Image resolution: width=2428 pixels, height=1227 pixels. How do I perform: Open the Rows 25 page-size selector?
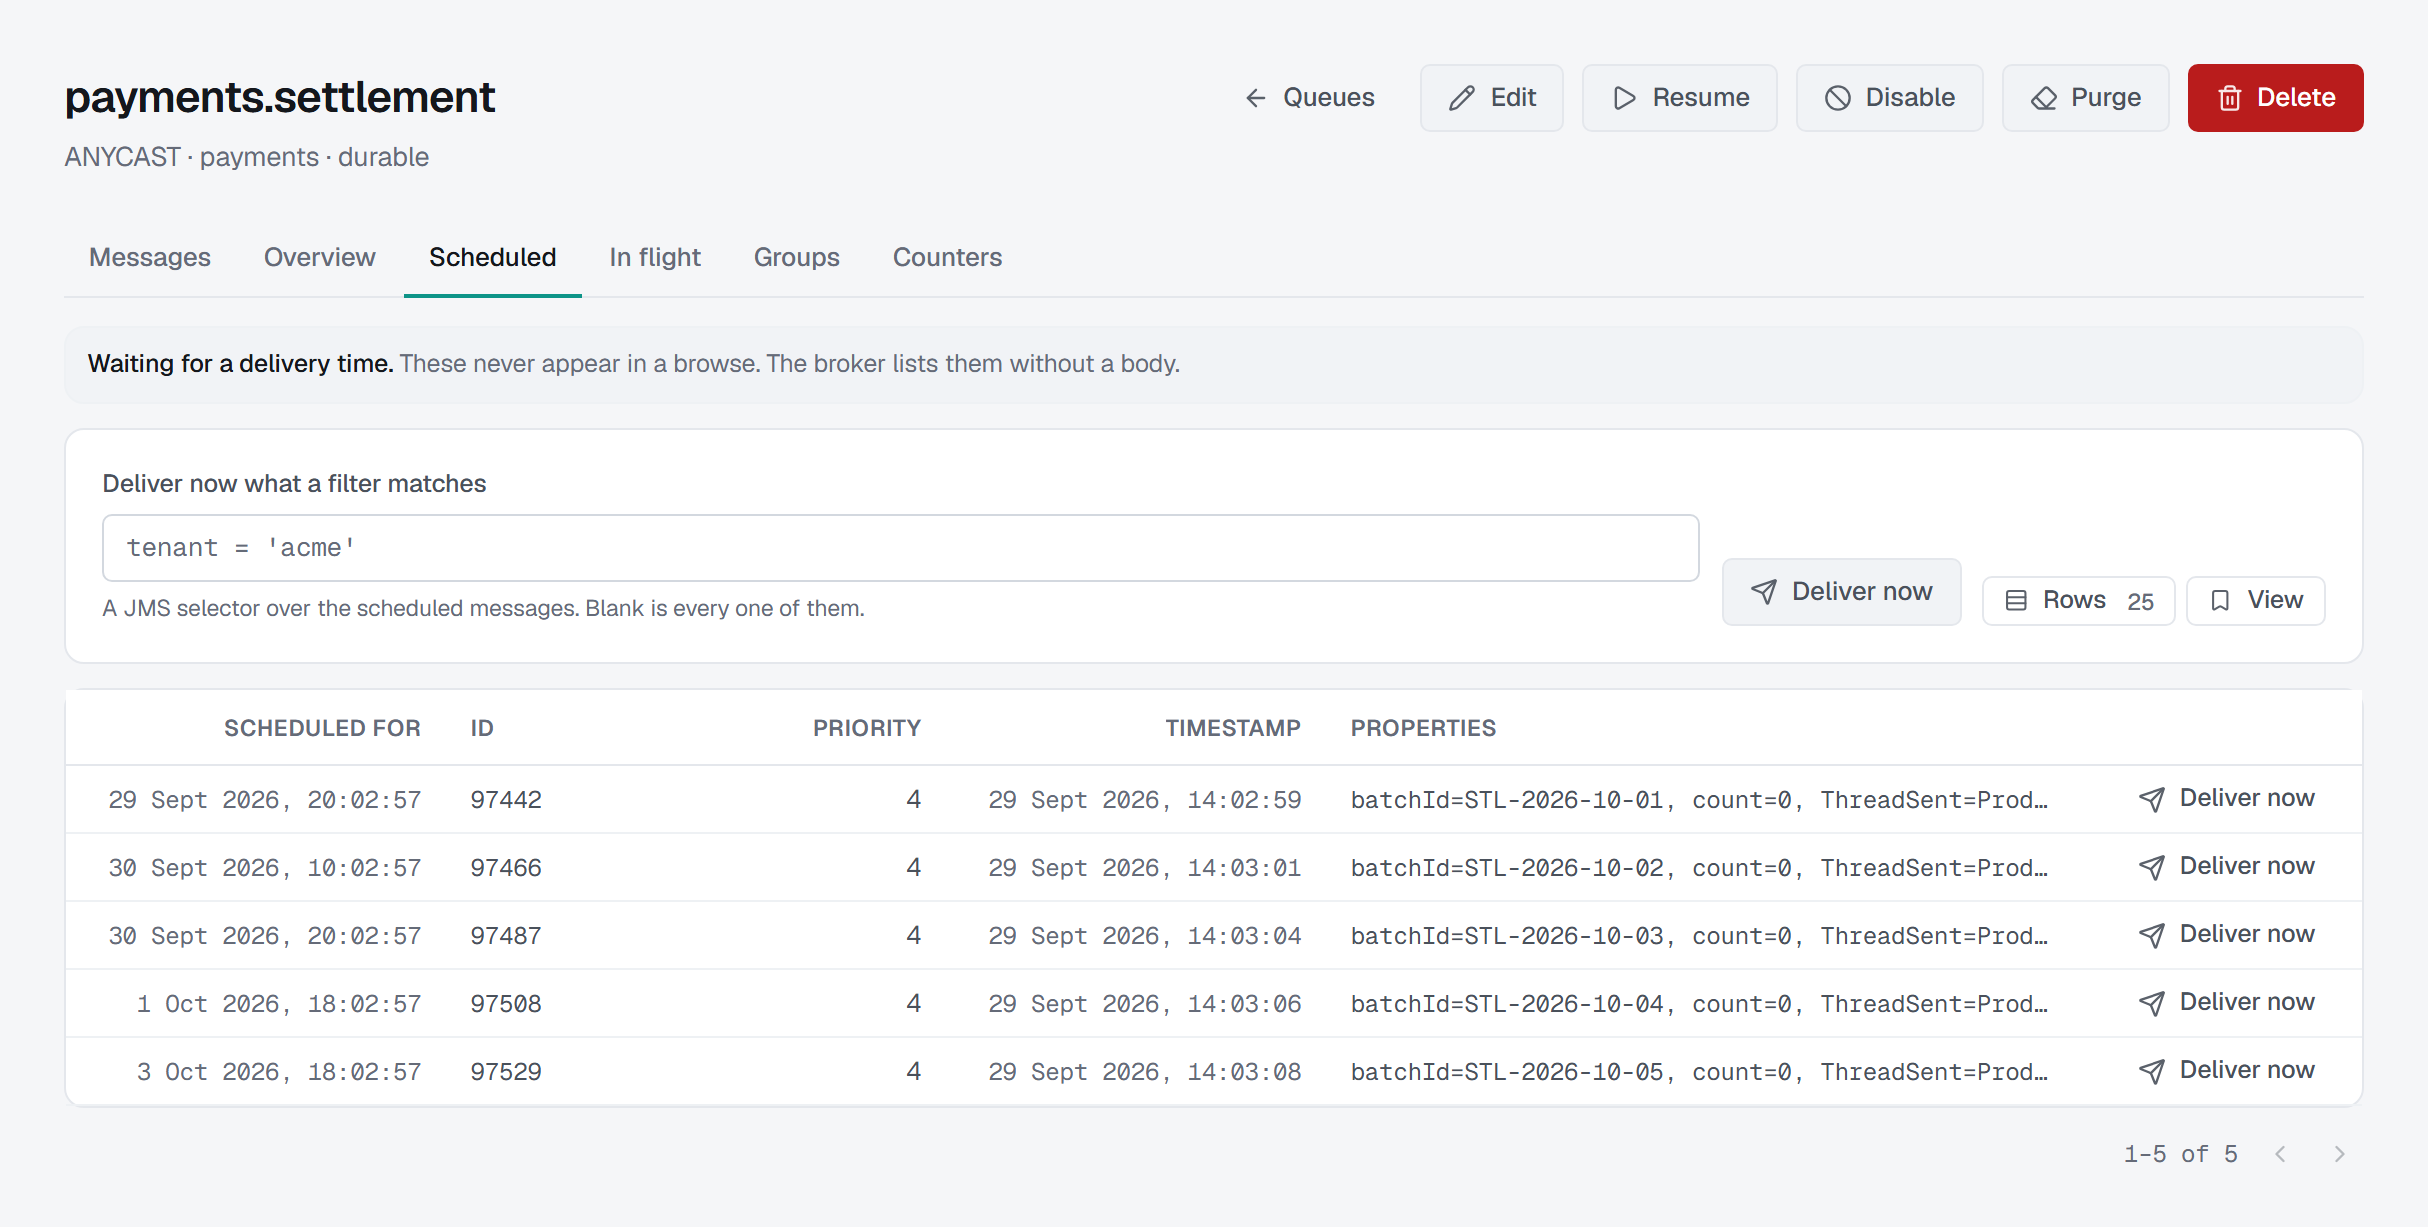pyautogui.click(x=2078, y=601)
